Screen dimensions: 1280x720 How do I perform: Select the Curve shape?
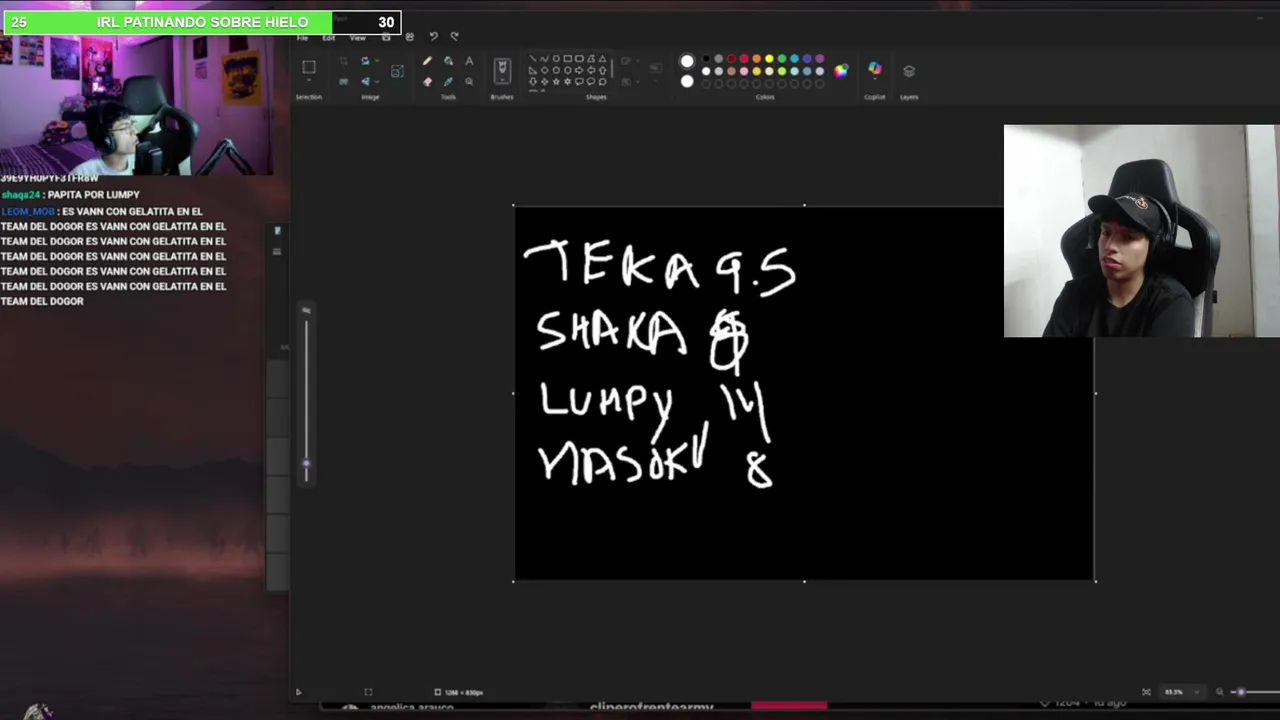544,59
